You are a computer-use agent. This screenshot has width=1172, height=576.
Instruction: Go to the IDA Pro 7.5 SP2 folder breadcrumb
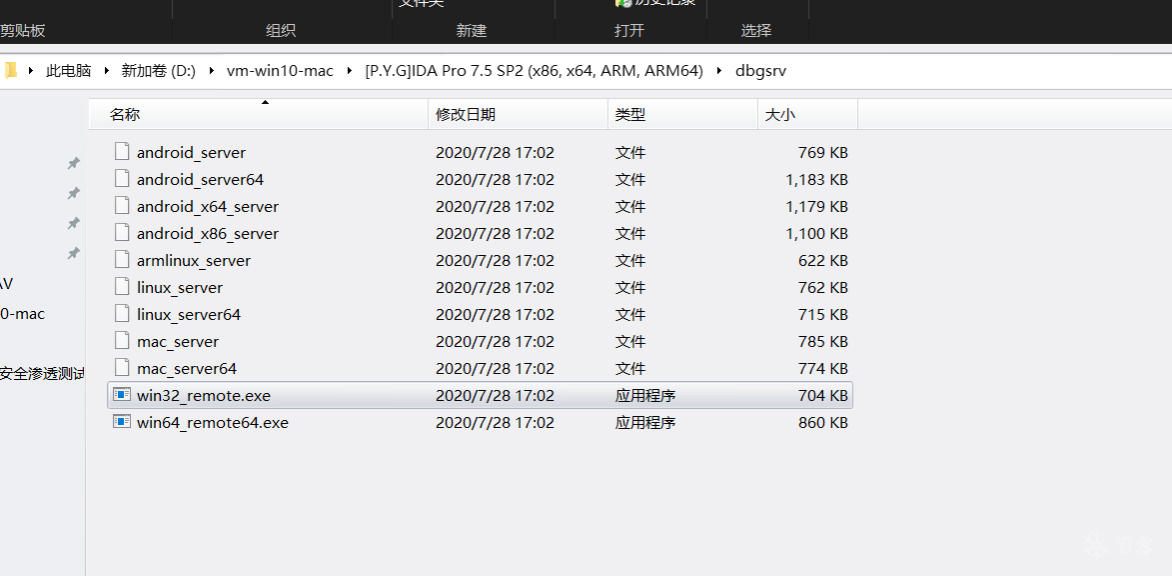pos(534,71)
